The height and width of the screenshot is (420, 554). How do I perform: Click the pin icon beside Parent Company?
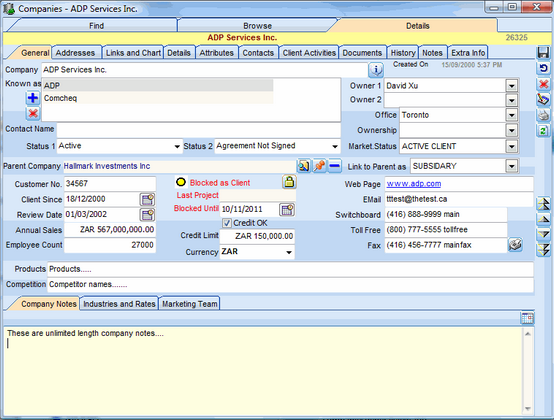click(x=319, y=166)
